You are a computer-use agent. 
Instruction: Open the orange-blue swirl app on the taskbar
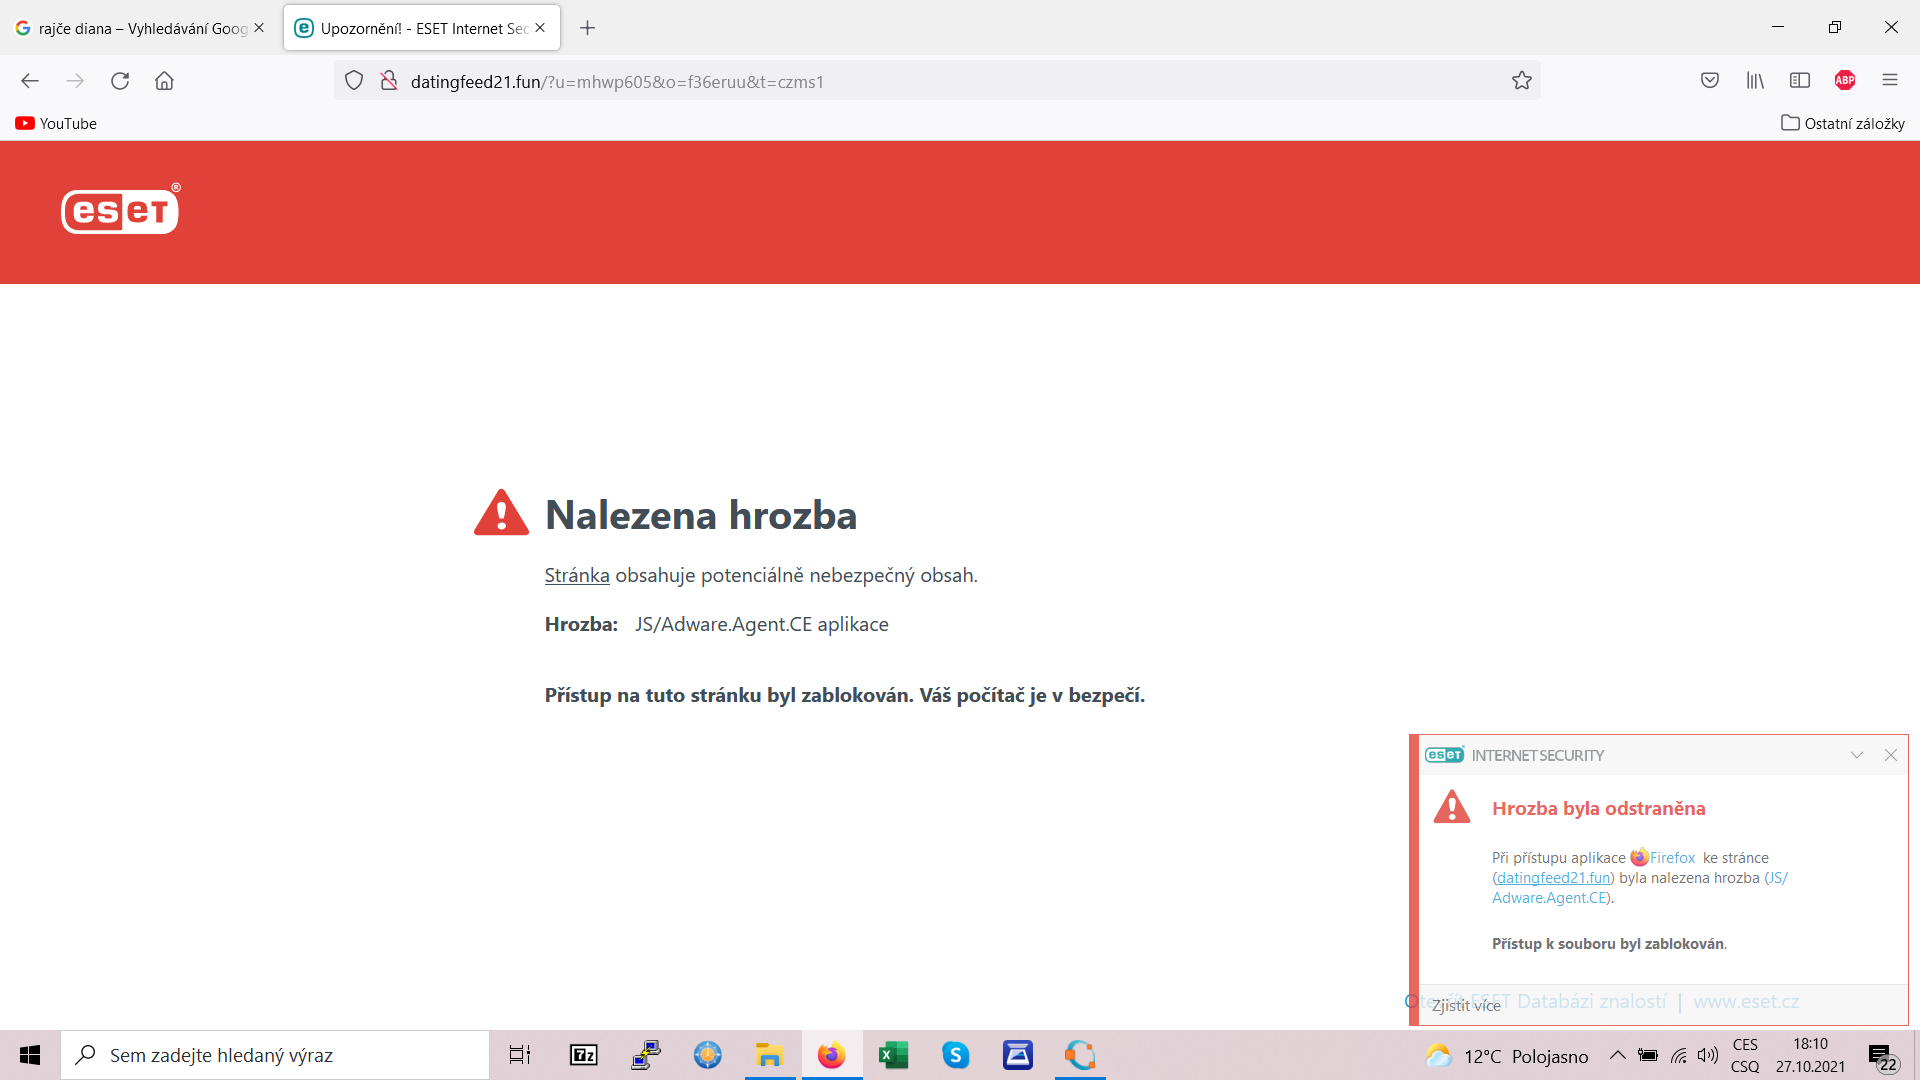coord(1080,1055)
